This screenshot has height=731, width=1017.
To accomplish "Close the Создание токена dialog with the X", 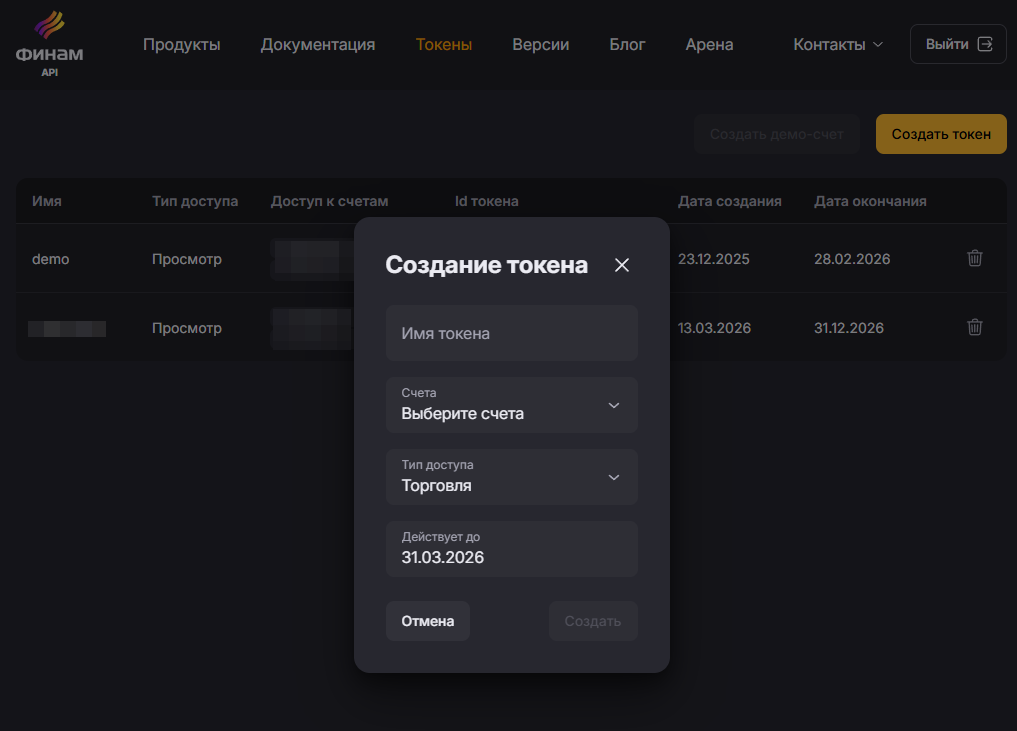I will pos(622,265).
